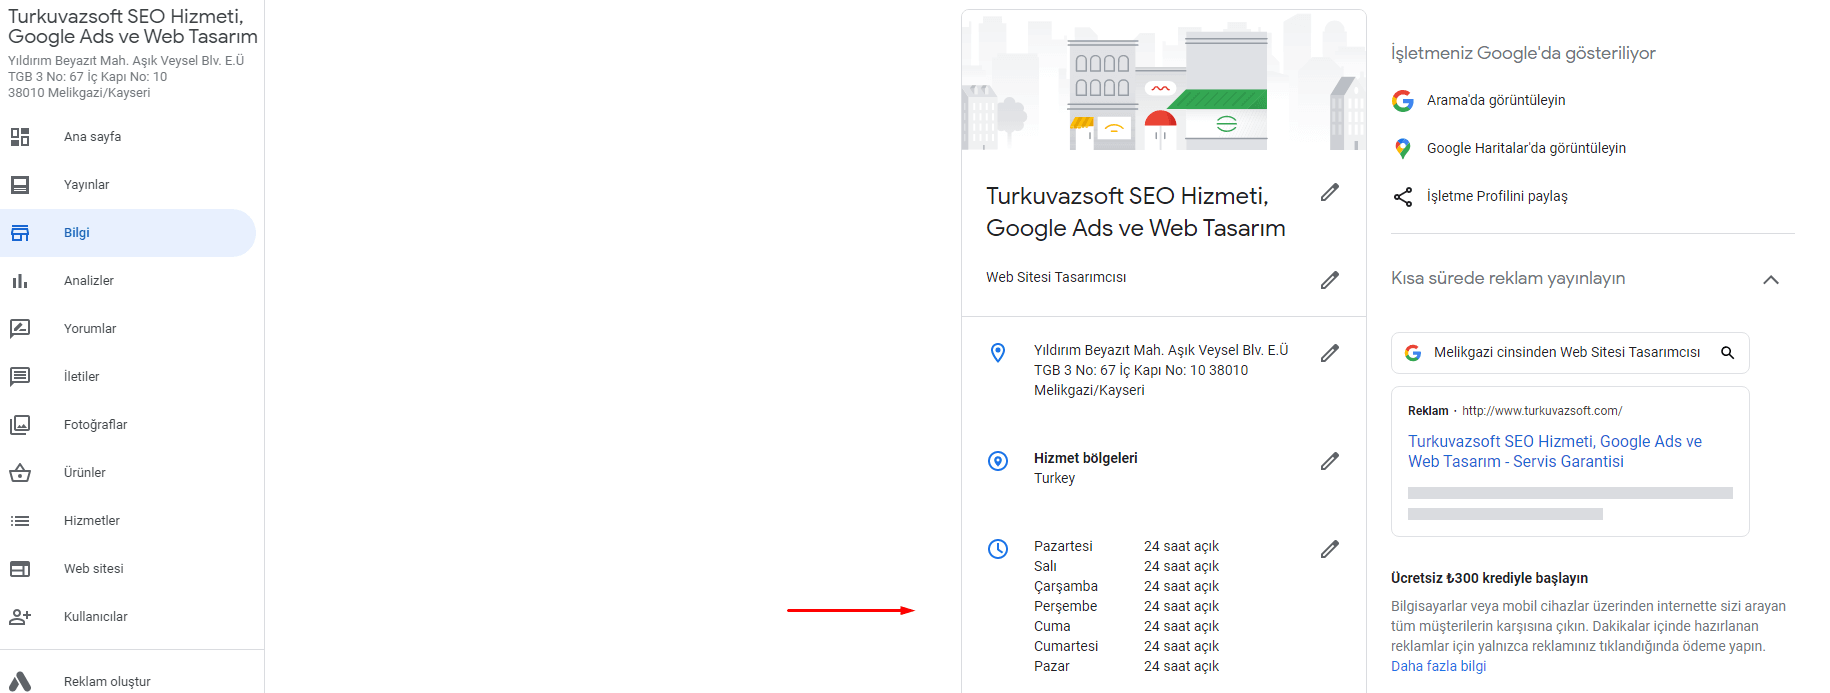Open Google Haritalar'da görüntüleyin link
The width and height of the screenshot is (1830, 693).
tap(1526, 149)
